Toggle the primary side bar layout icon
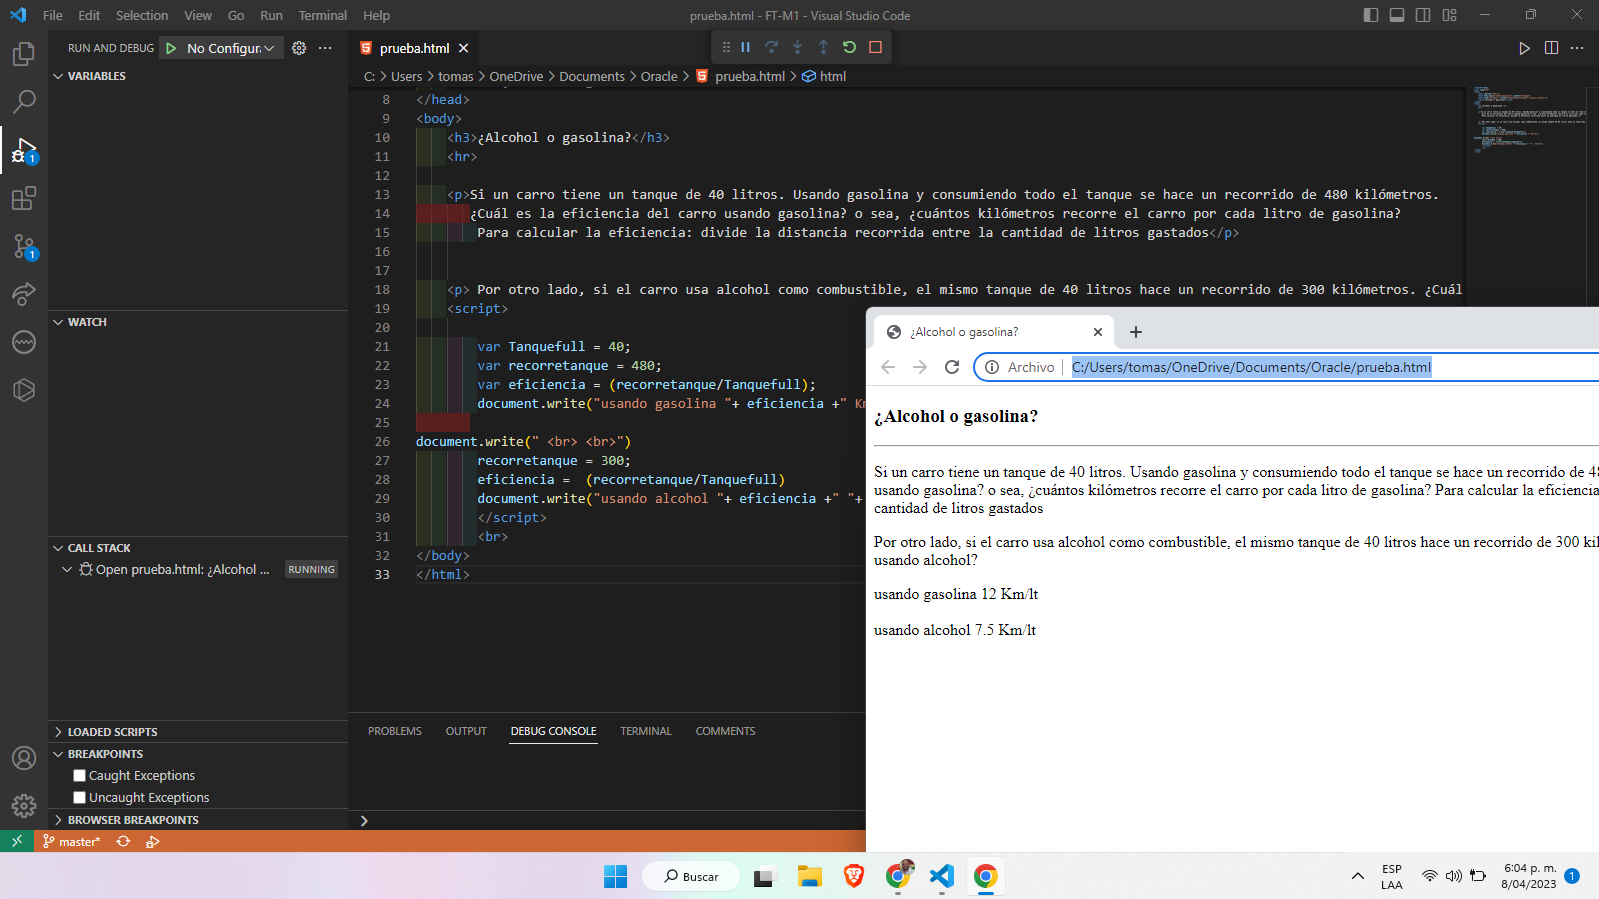The height and width of the screenshot is (899, 1599). pyautogui.click(x=1371, y=15)
